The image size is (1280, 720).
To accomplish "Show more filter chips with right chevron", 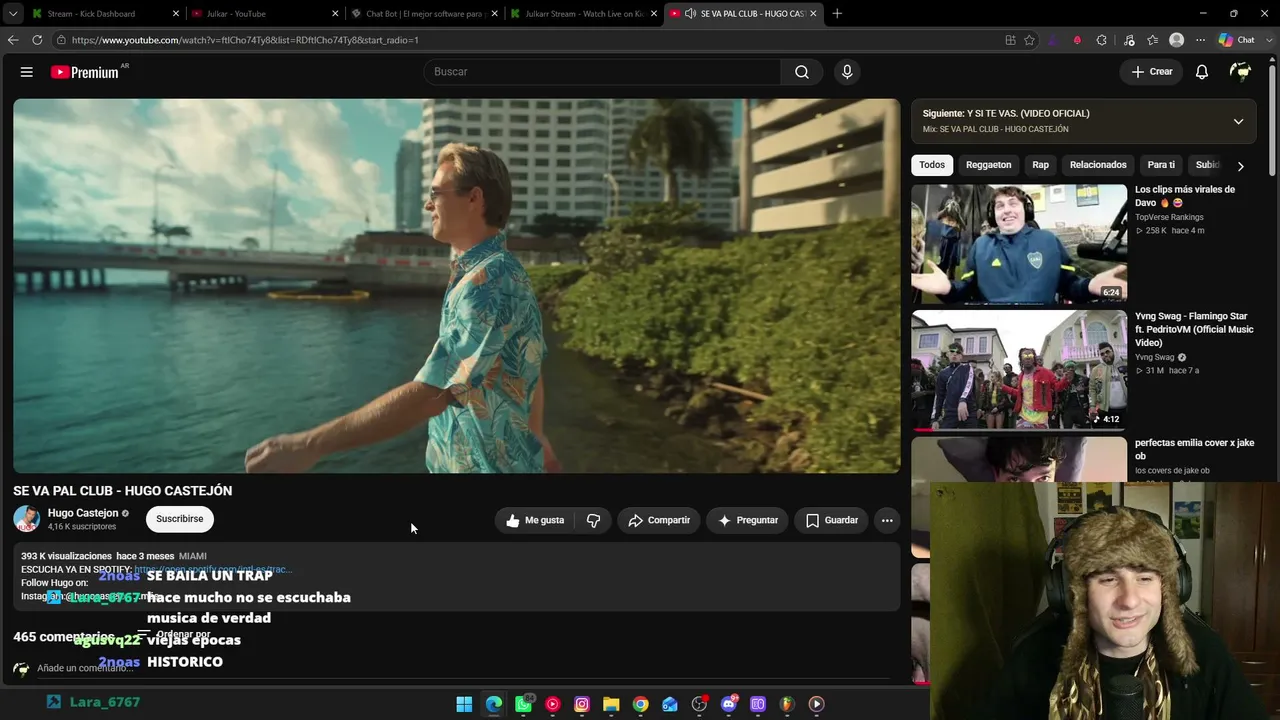I will (1240, 165).
